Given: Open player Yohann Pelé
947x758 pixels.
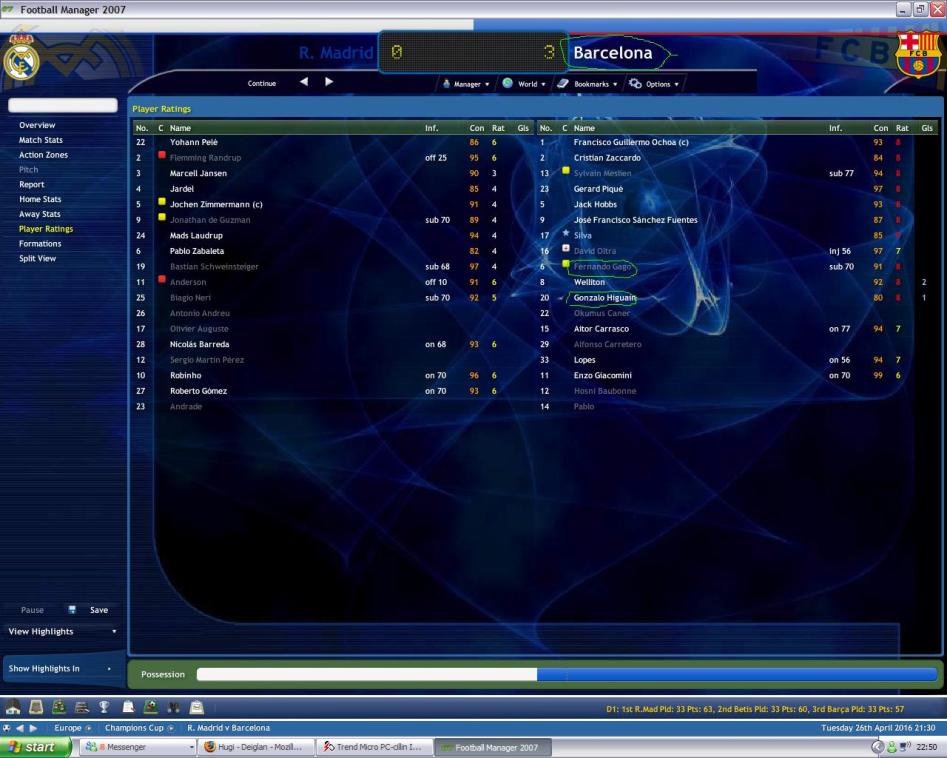Looking at the screenshot, I should click(x=193, y=142).
